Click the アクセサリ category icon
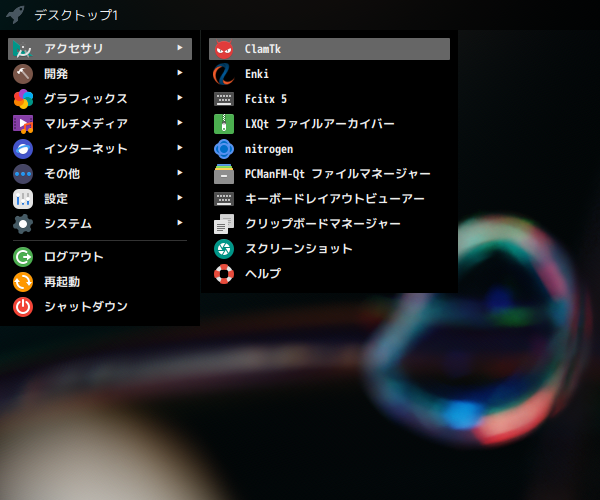The image size is (600, 500). coord(23,49)
